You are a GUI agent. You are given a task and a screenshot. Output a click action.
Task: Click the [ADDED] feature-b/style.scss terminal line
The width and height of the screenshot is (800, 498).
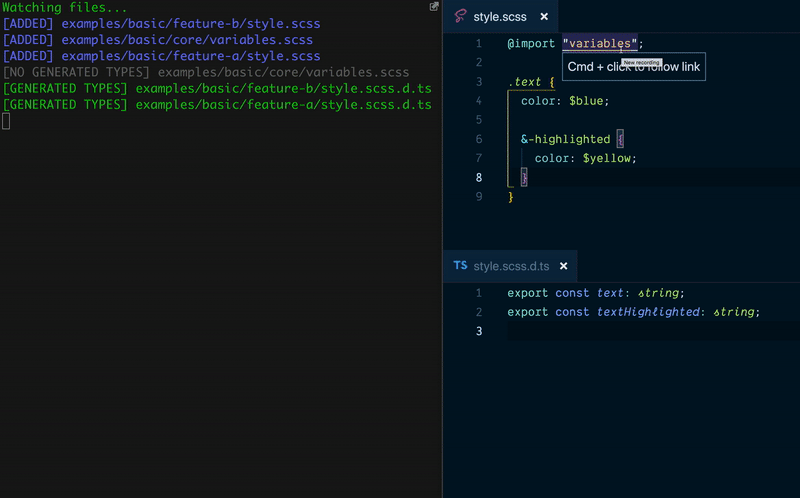(161, 24)
